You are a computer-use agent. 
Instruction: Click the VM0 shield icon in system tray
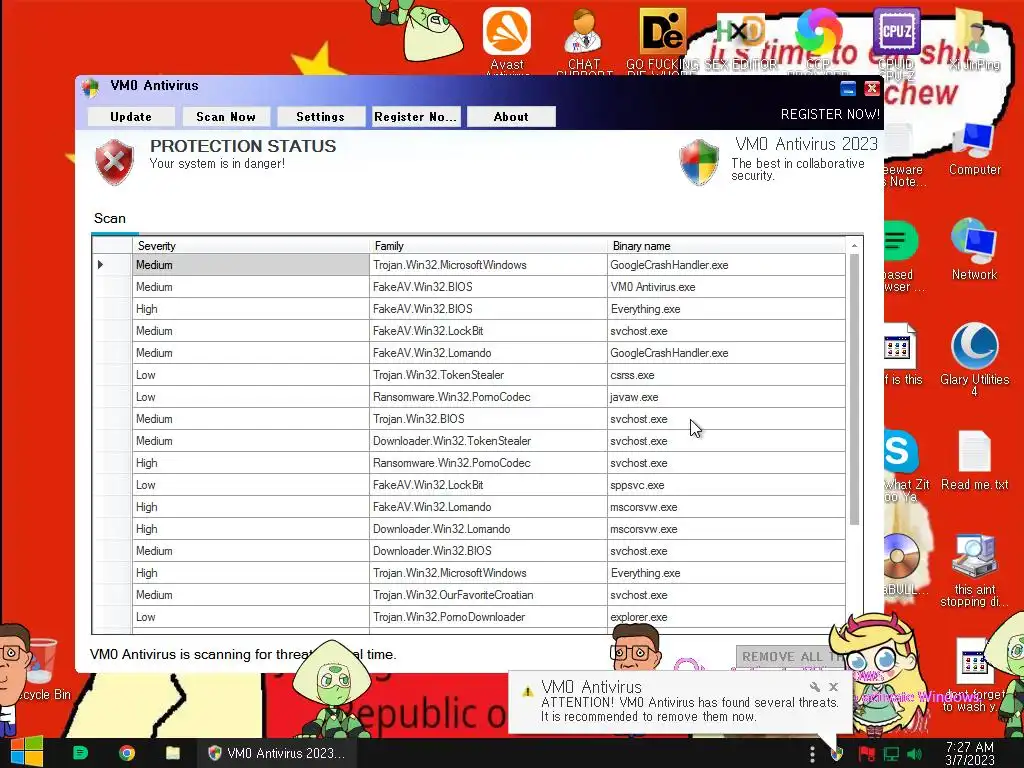(837, 754)
